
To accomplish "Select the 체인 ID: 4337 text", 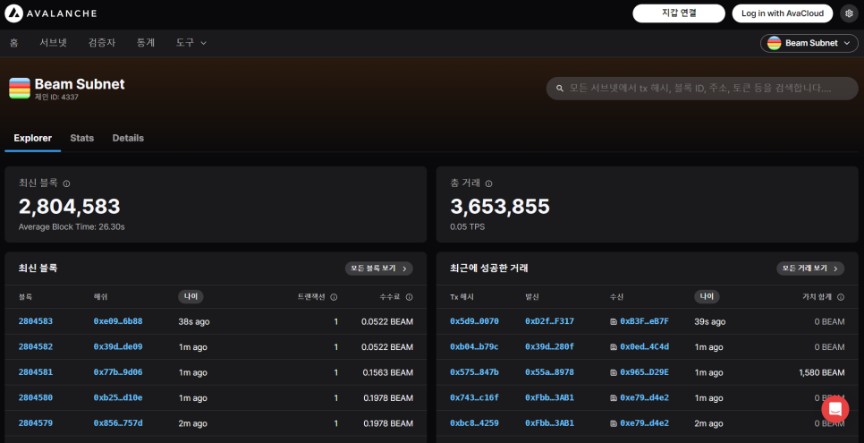I will point(57,97).
